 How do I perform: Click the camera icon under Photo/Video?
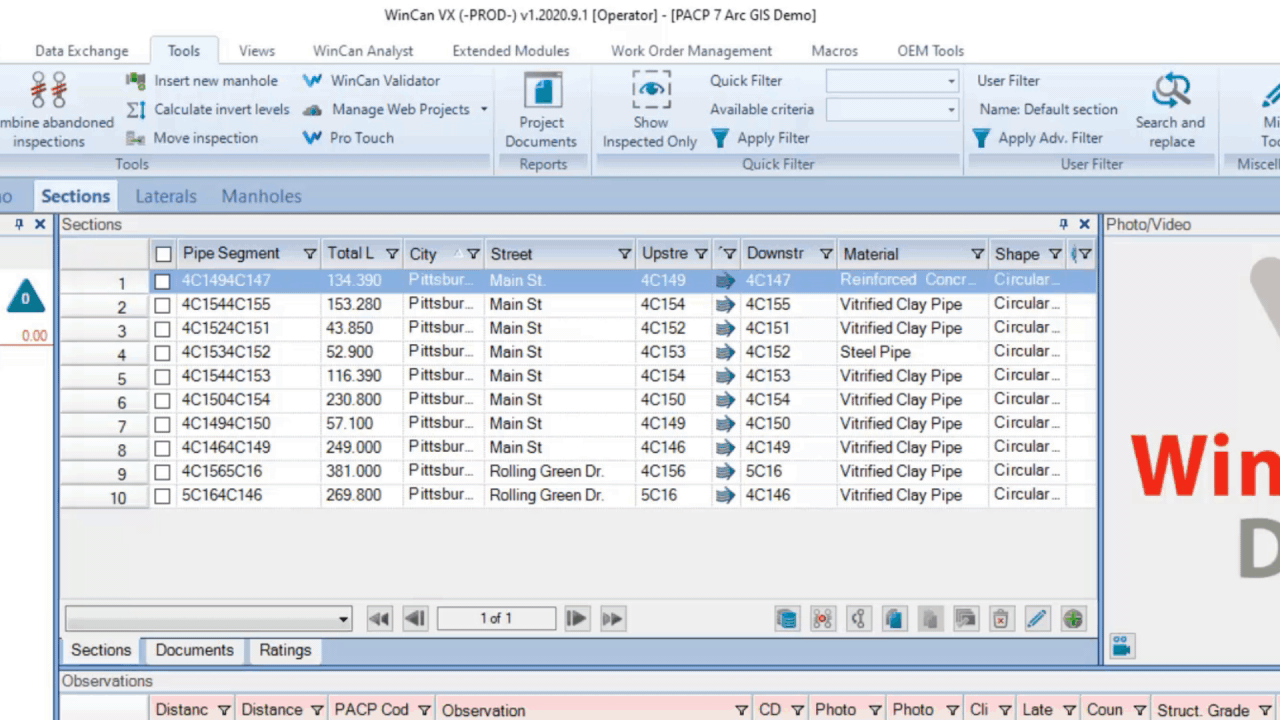[x=1121, y=647]
